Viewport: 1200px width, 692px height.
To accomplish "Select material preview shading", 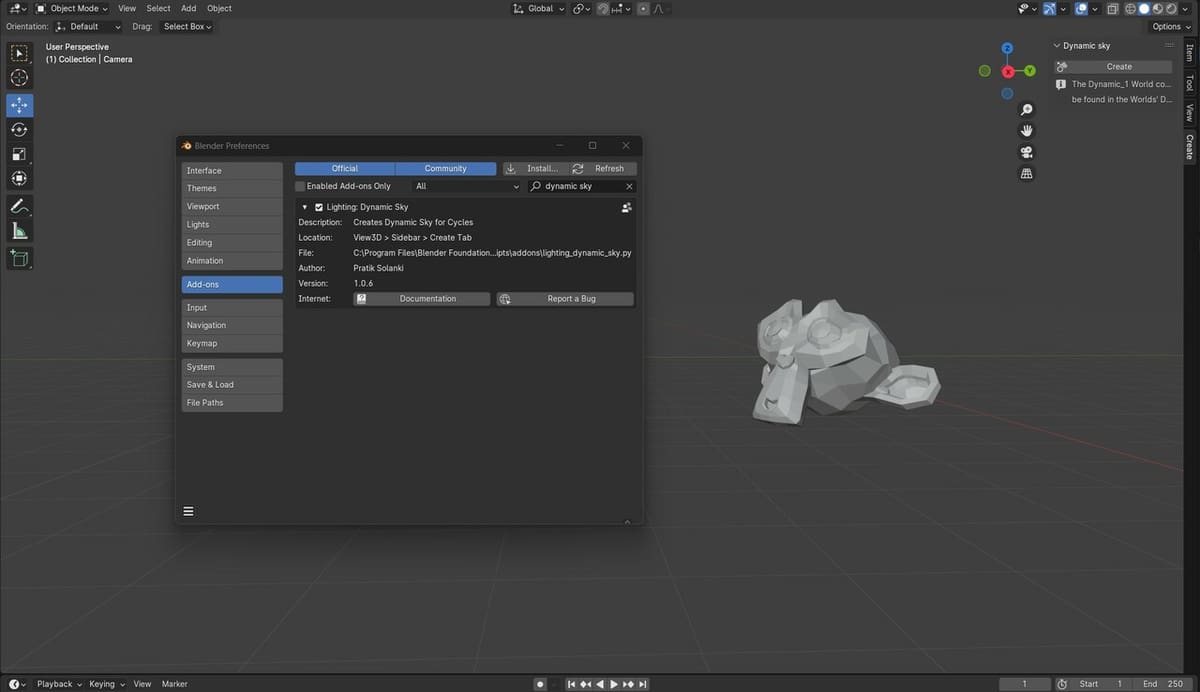I will [1157, 9].
